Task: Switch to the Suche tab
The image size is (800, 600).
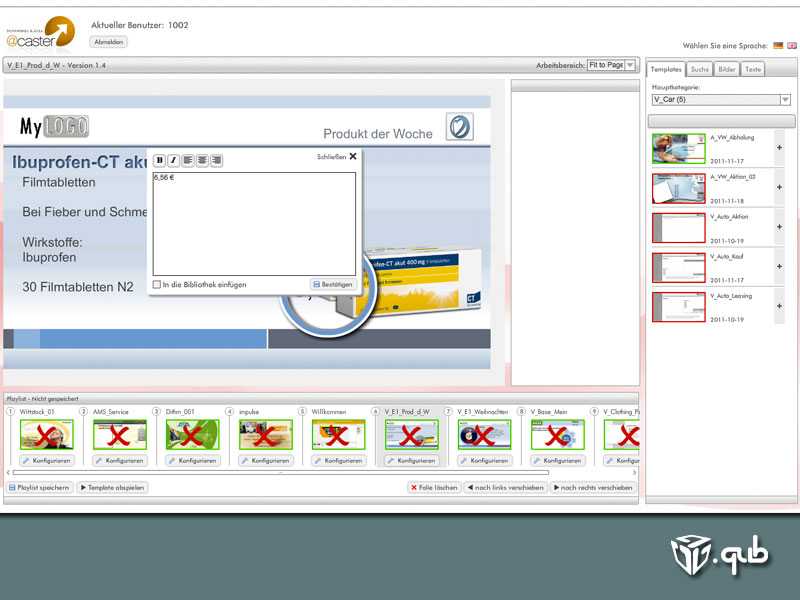Action: pyautogui.click(x=699, y=69)
